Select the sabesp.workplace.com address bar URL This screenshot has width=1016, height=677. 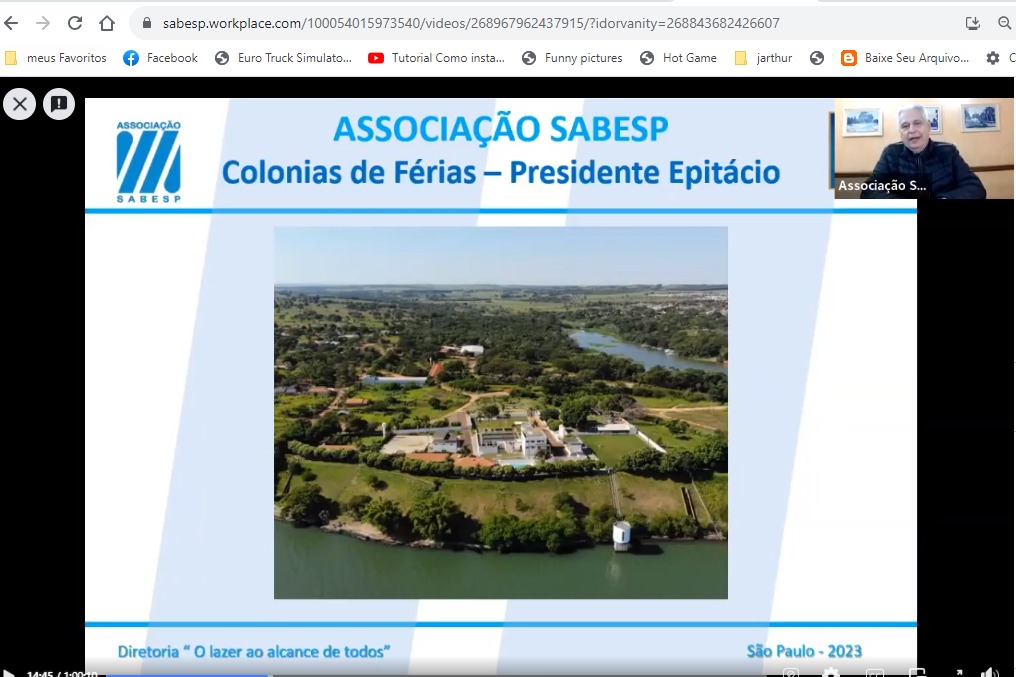click(471, 23)
